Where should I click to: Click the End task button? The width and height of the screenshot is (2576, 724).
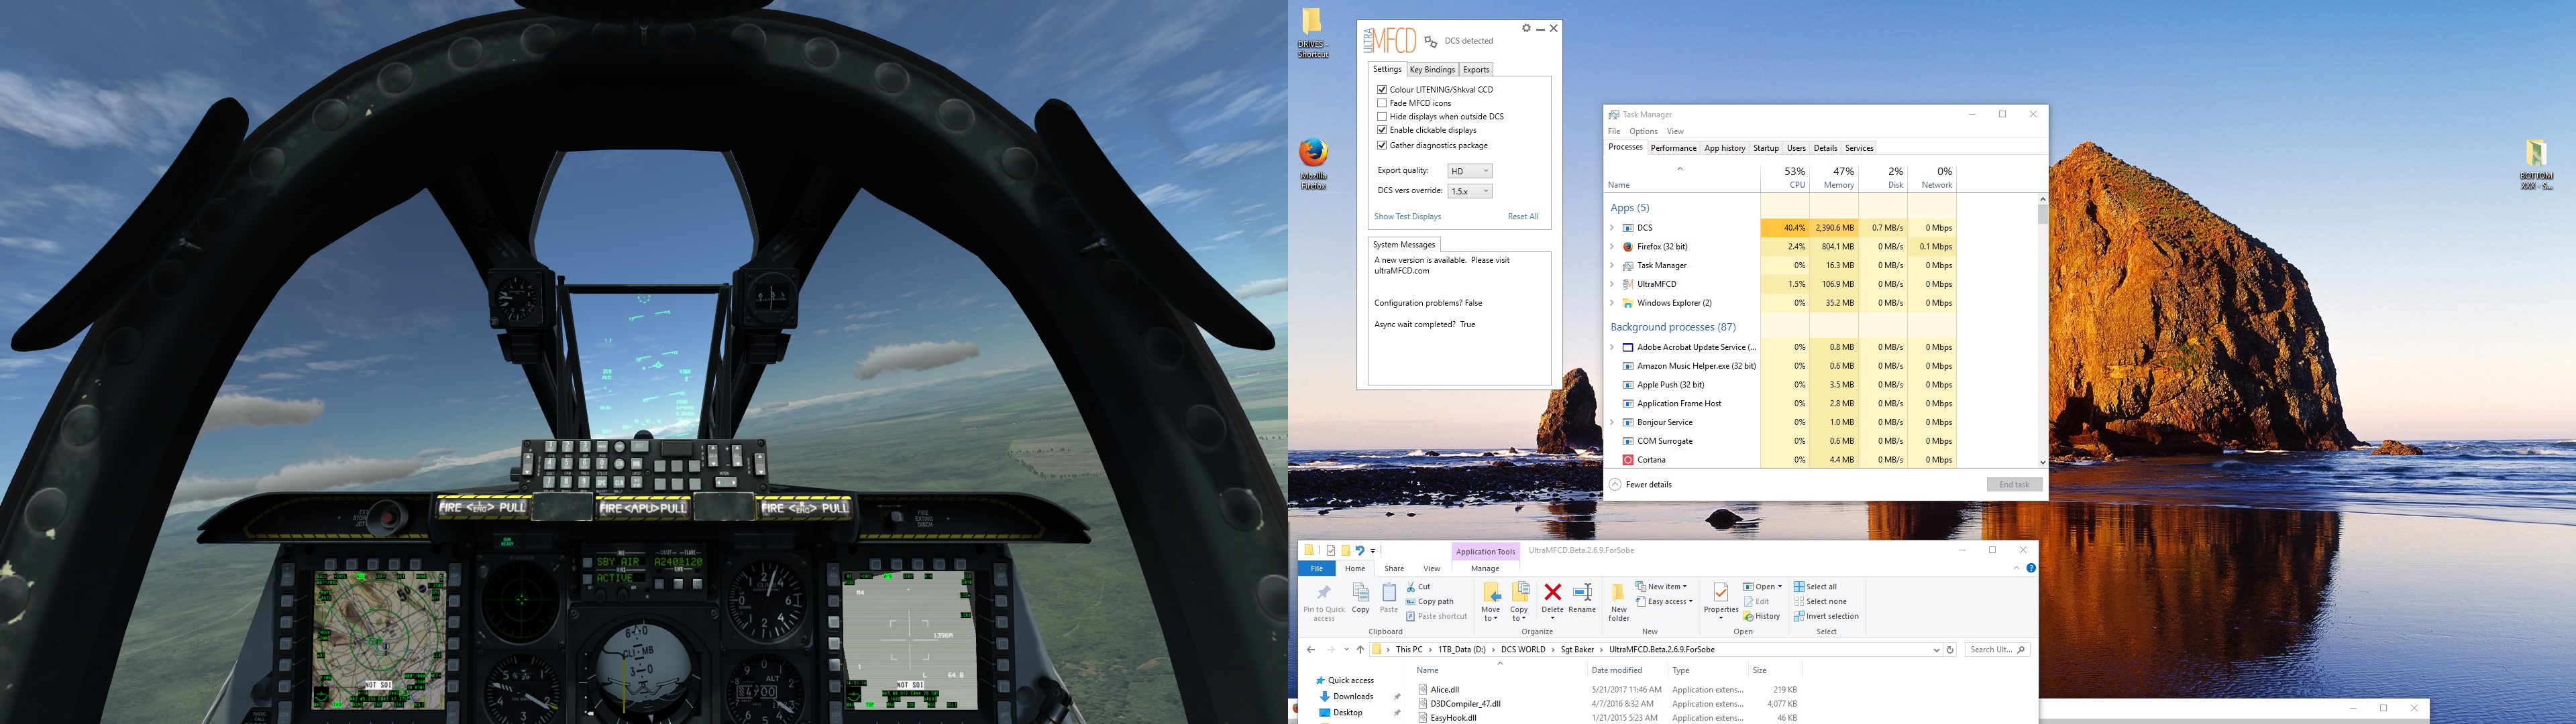[2014, 485]
